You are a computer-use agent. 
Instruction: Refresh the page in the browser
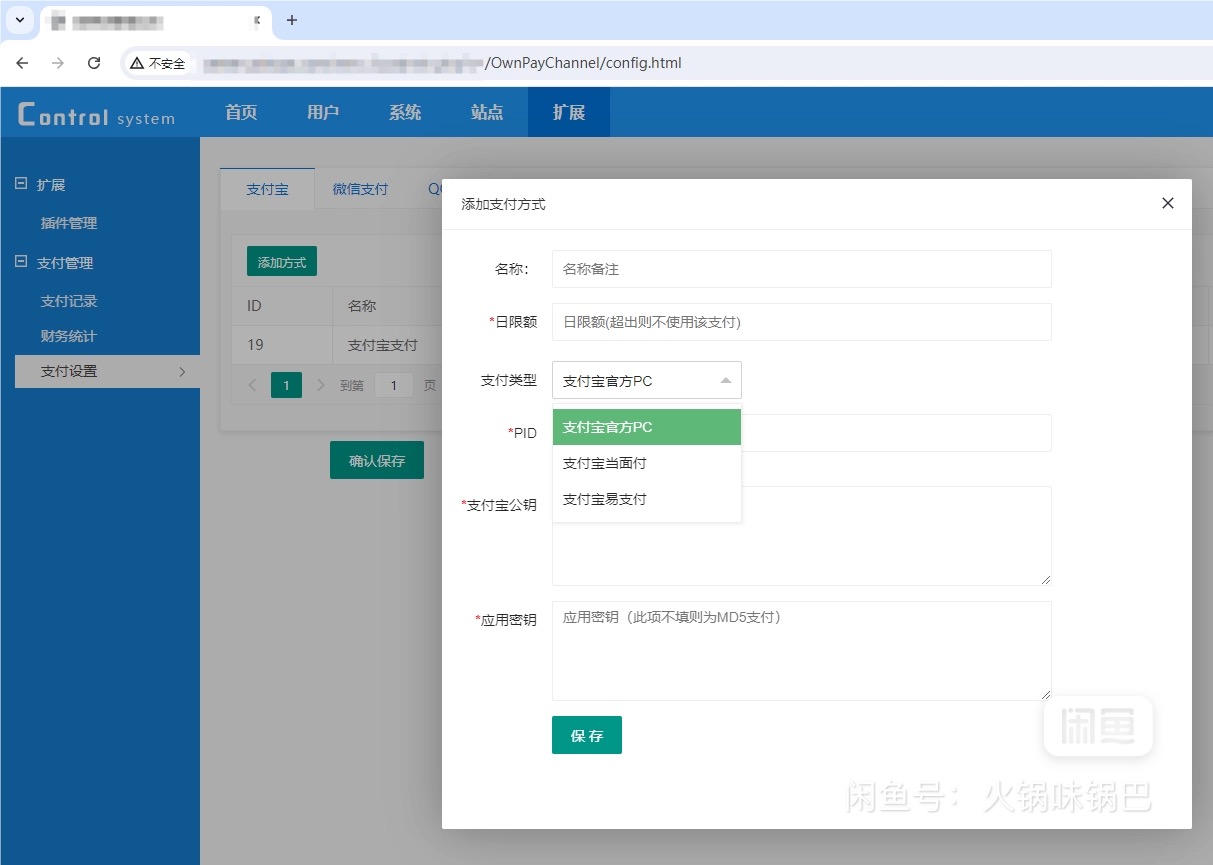[94, 62]
